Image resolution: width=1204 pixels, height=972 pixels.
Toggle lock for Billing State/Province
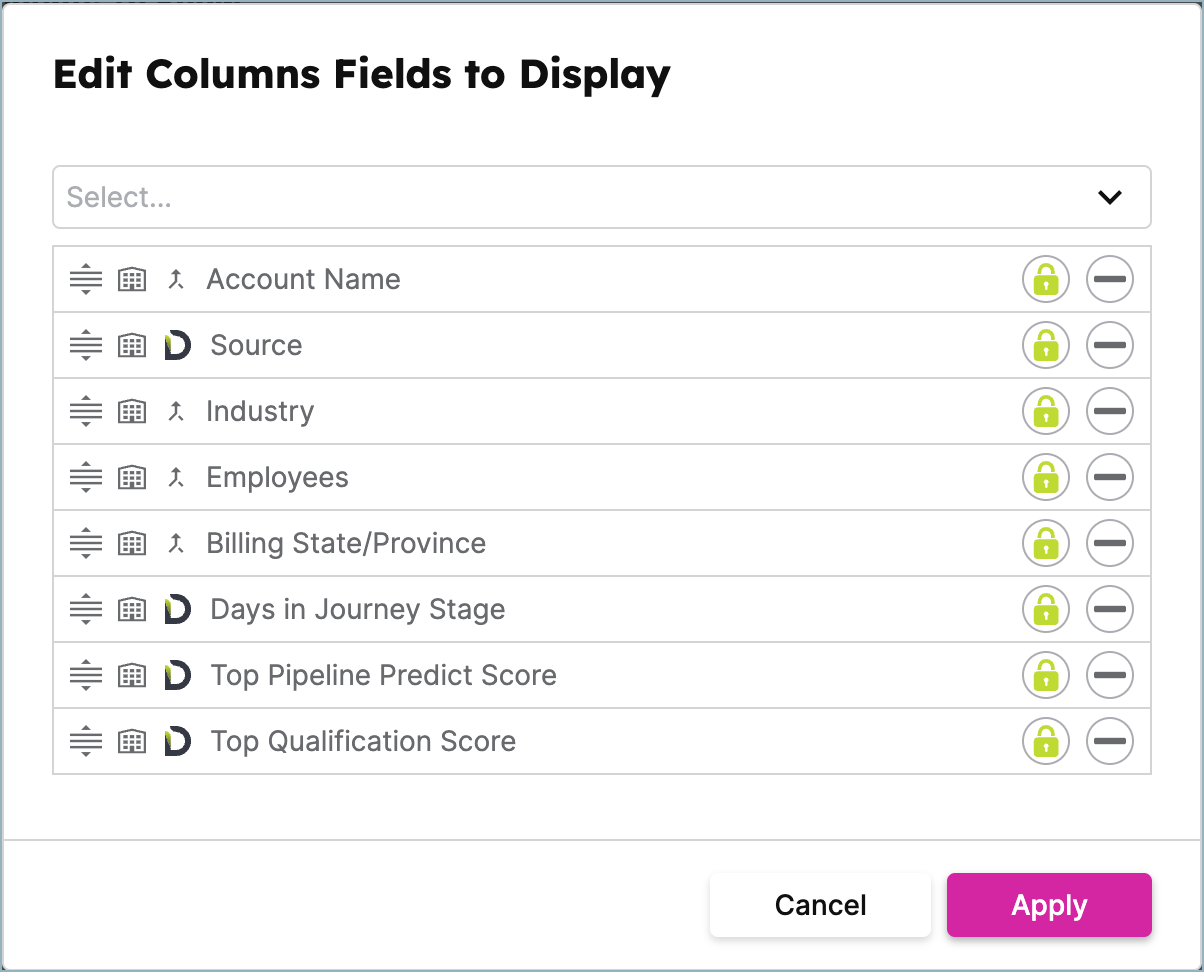click(1046, 543)
